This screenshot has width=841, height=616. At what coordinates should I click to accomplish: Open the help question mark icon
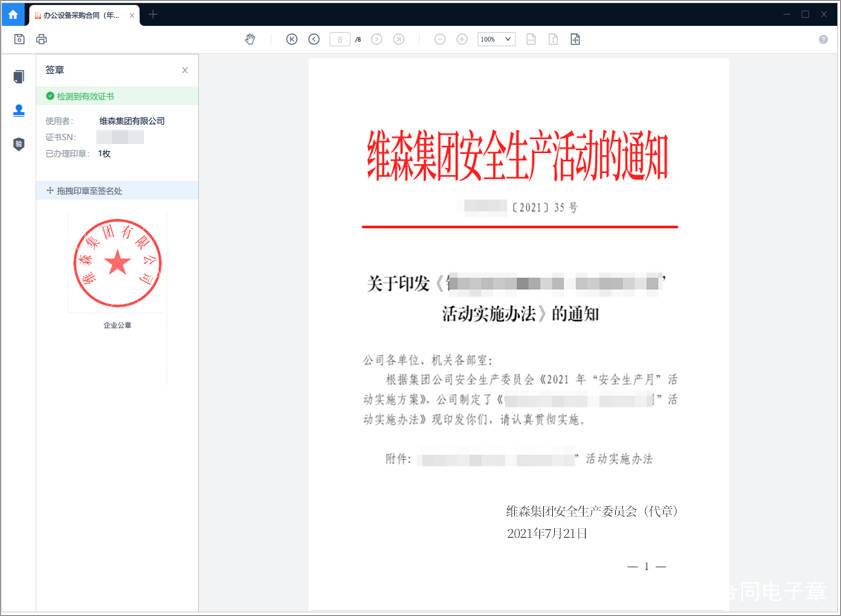click(x=823, y=39)
